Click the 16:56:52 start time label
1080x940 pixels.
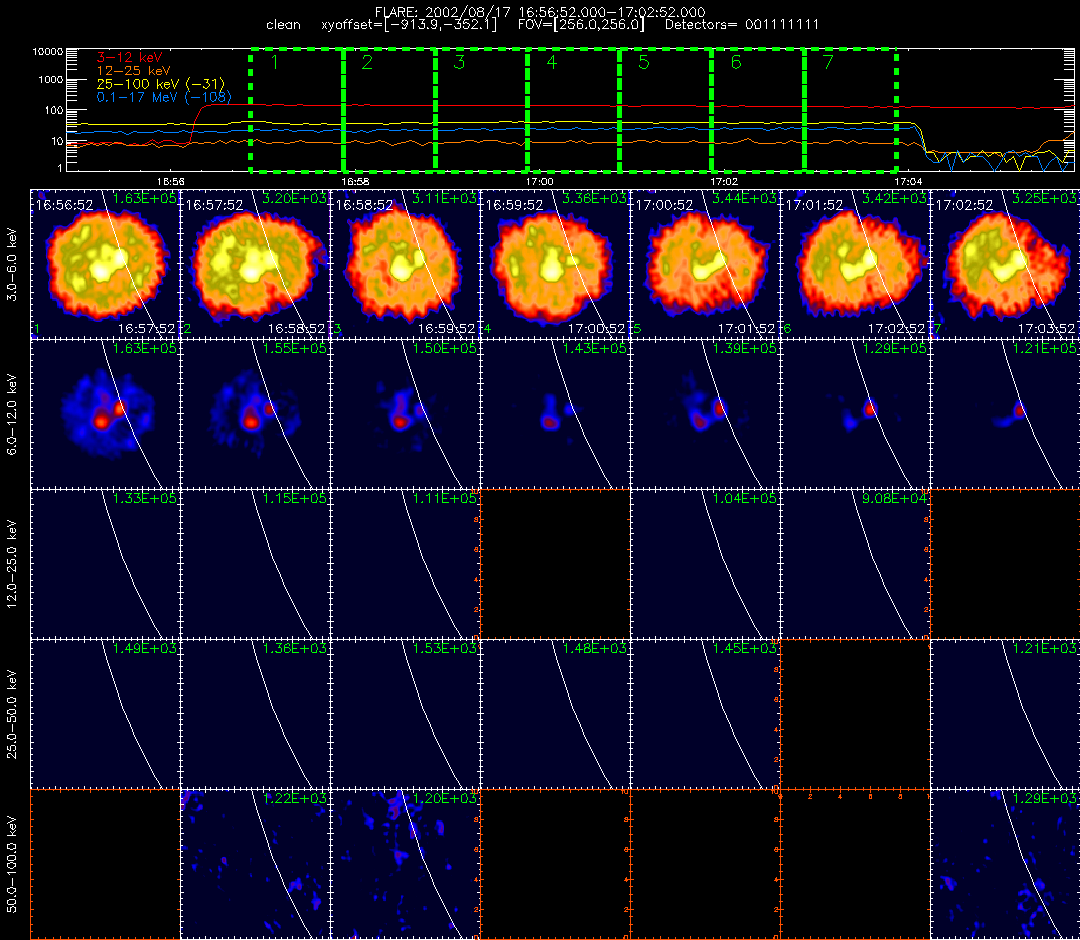[65, 205]
